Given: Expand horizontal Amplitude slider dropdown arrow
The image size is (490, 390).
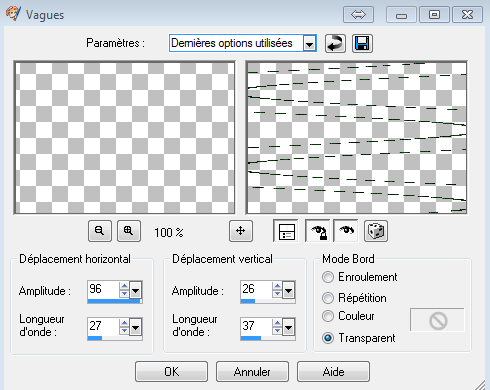Looking at the screenshot, I should coord(135,290).
